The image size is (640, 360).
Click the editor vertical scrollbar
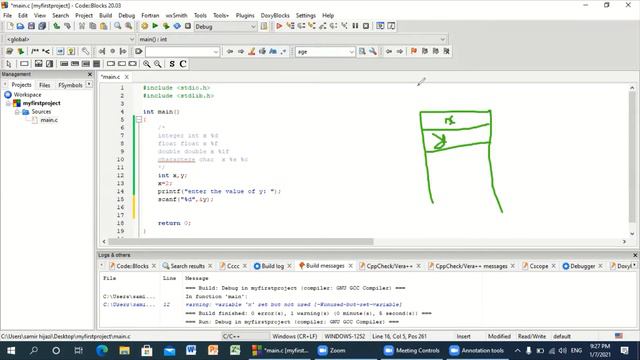[632, 157]
